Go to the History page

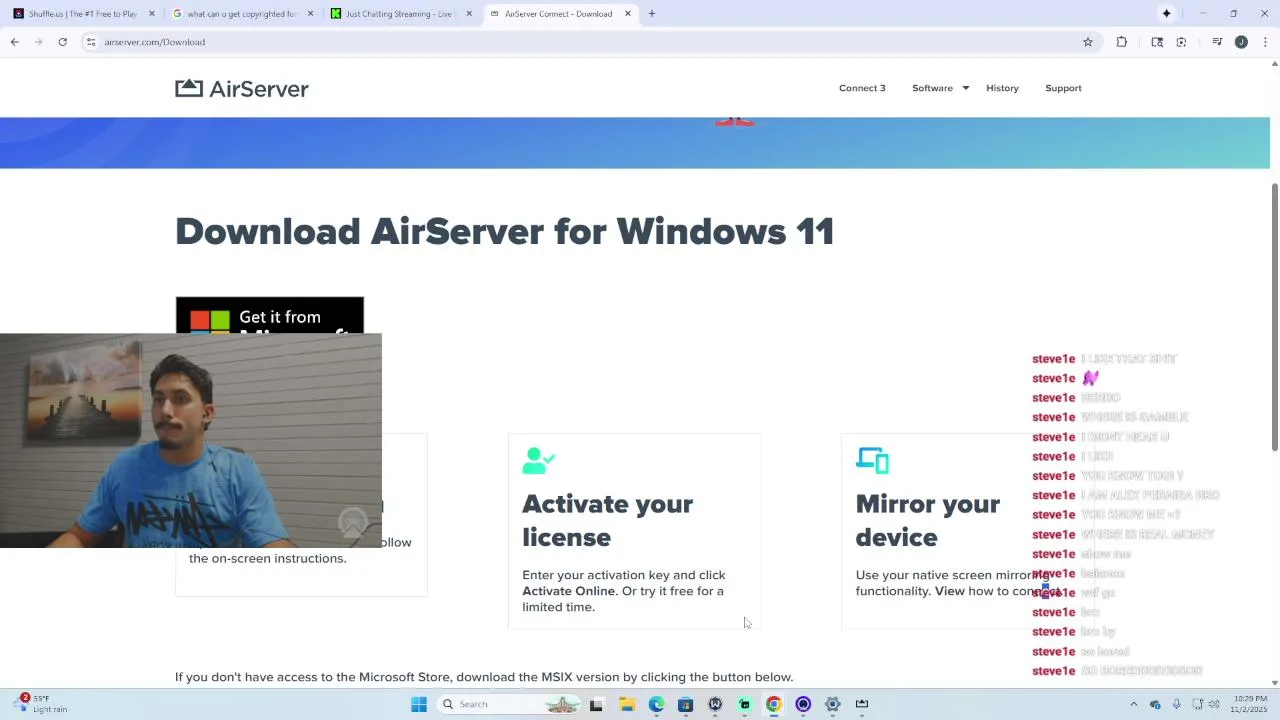[1002, 88]
